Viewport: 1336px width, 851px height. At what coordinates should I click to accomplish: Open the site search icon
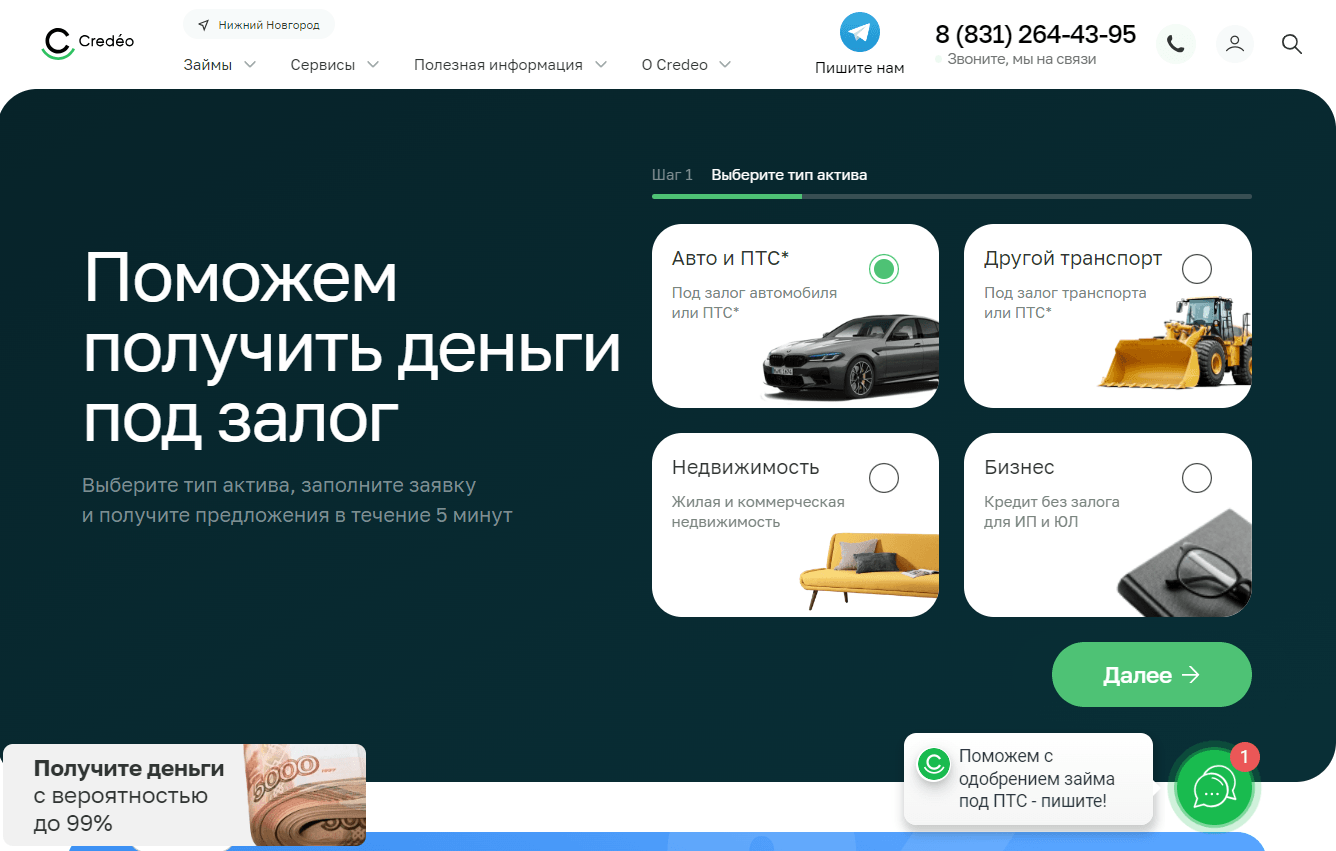click(x=1291, y=44)
